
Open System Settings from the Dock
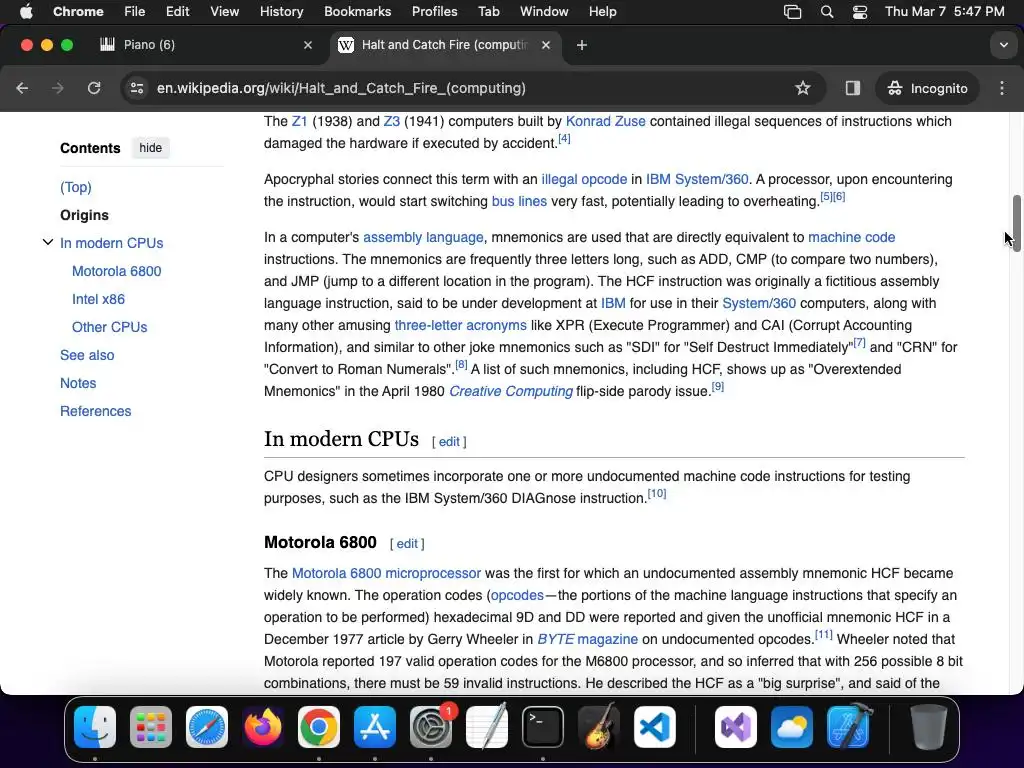(431, 727)
